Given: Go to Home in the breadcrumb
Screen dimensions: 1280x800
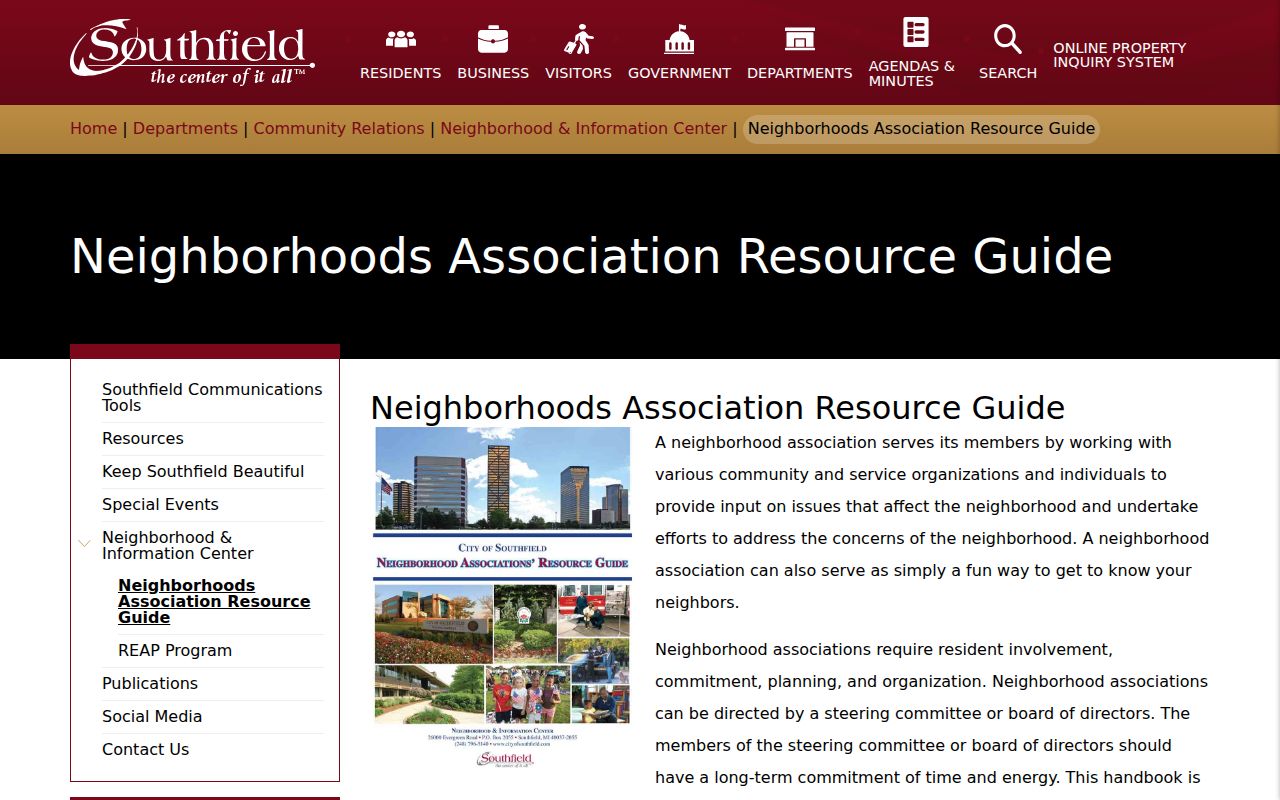Looking at the screenshot, I should [93, 128].
